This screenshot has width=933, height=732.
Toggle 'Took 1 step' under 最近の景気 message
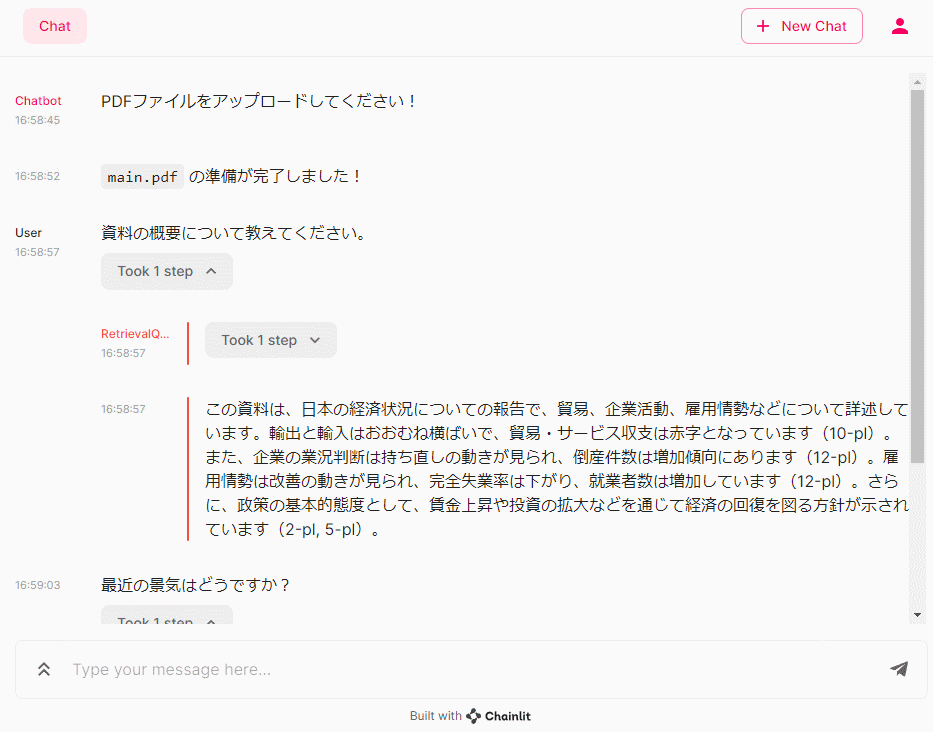pos(166,620)
